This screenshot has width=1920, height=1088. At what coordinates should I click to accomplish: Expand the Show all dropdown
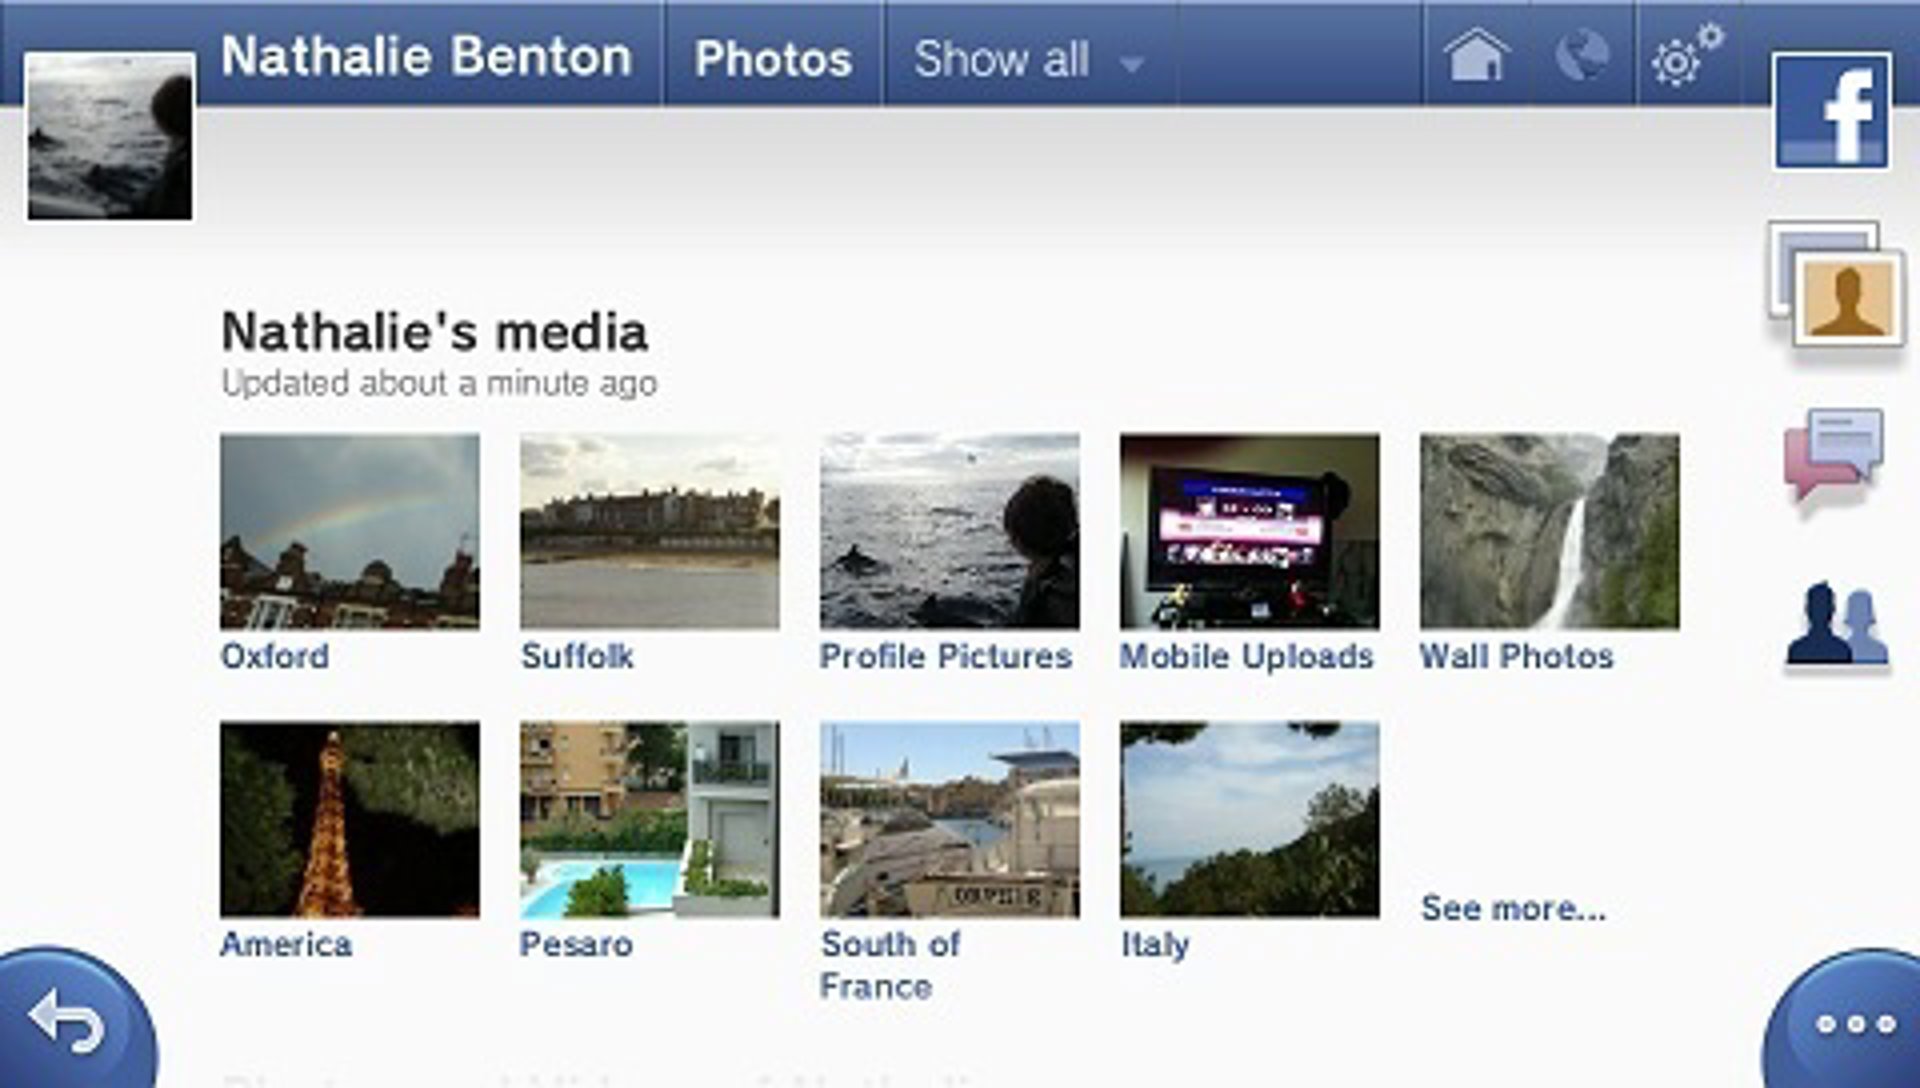1028,59
